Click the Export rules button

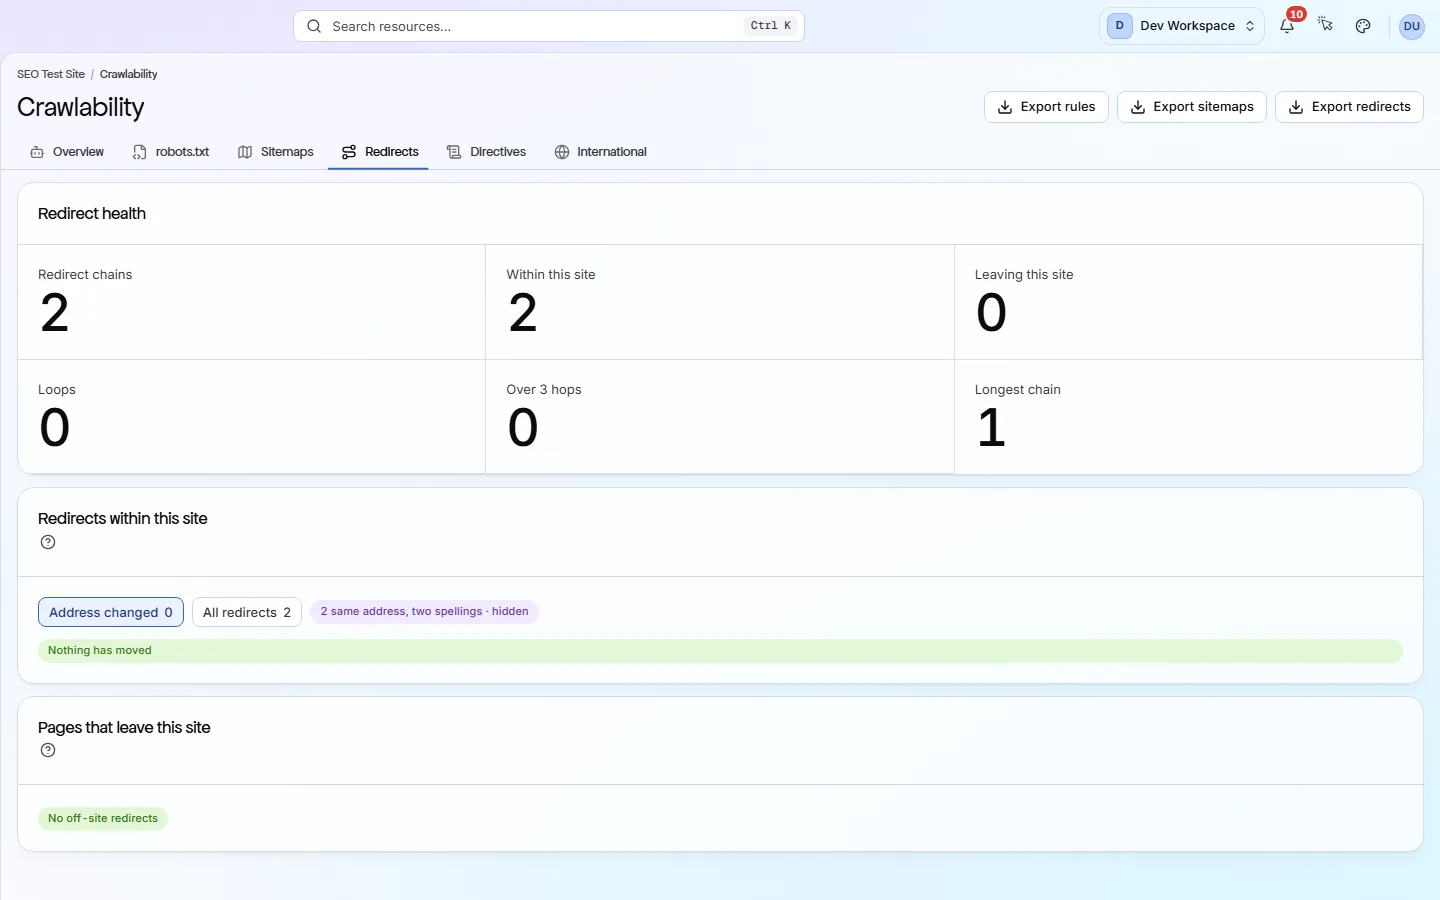tap(1046, 107)
